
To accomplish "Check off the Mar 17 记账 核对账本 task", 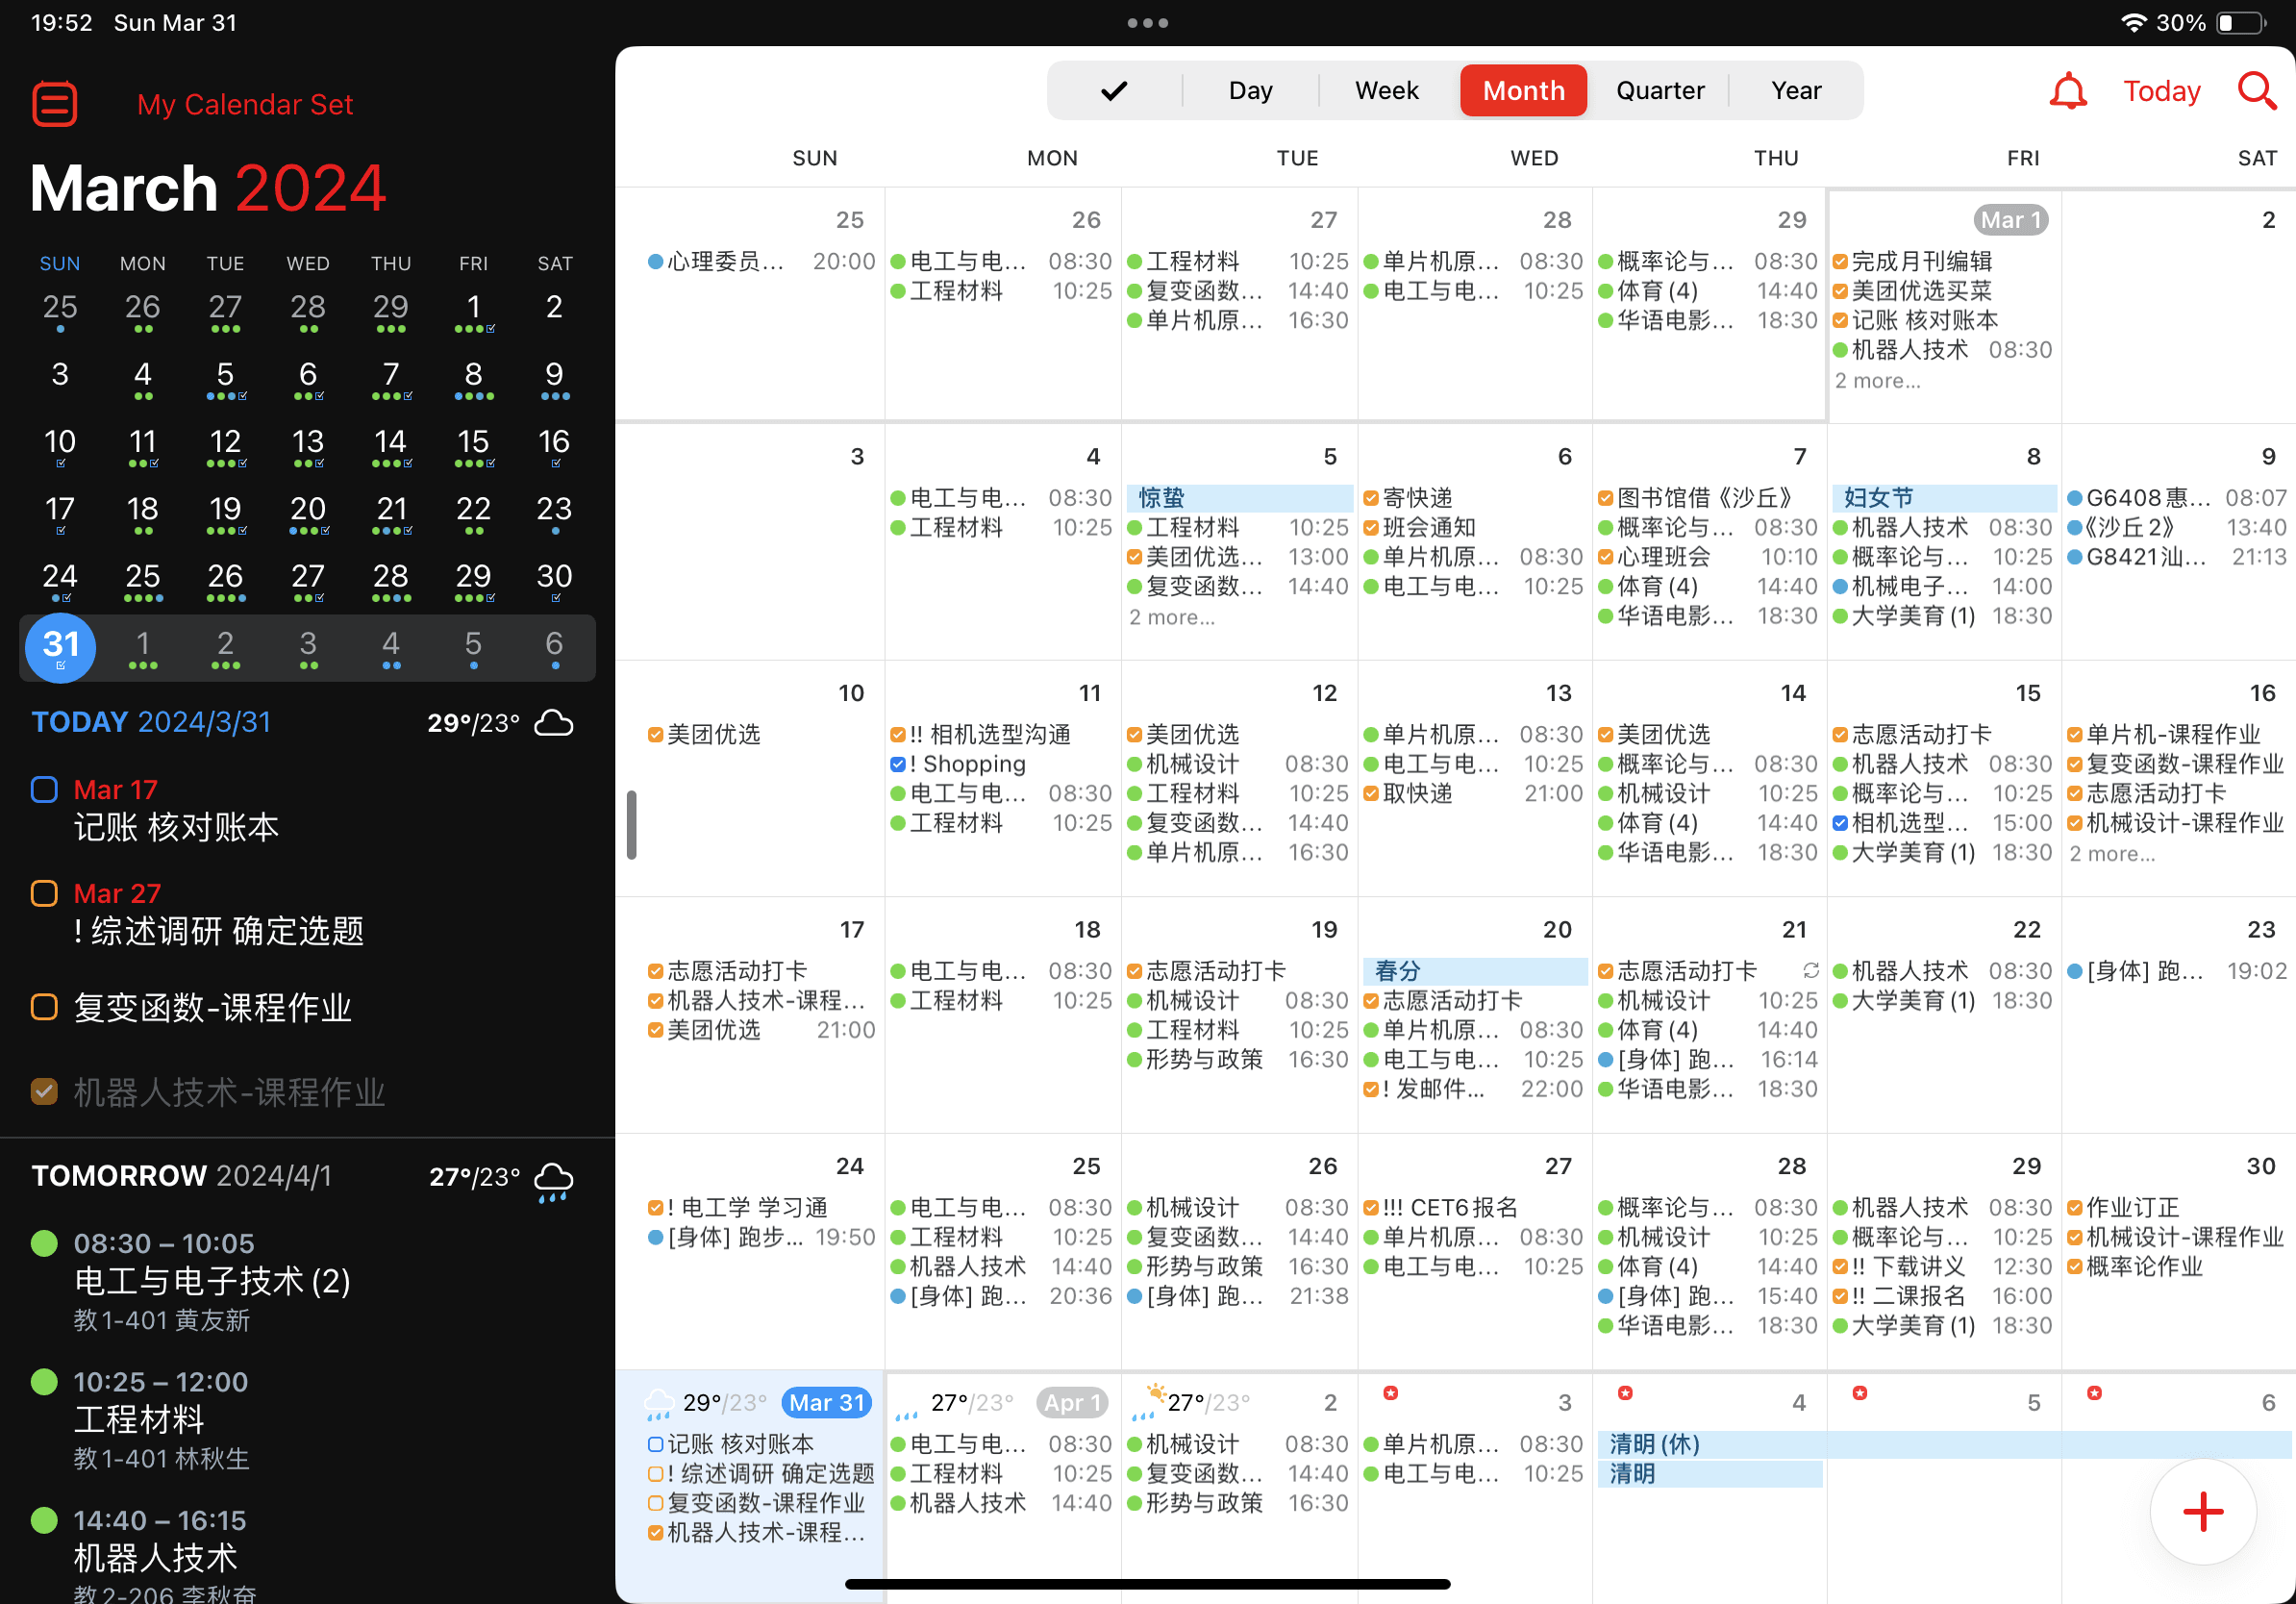I will [x=44, y=790].
